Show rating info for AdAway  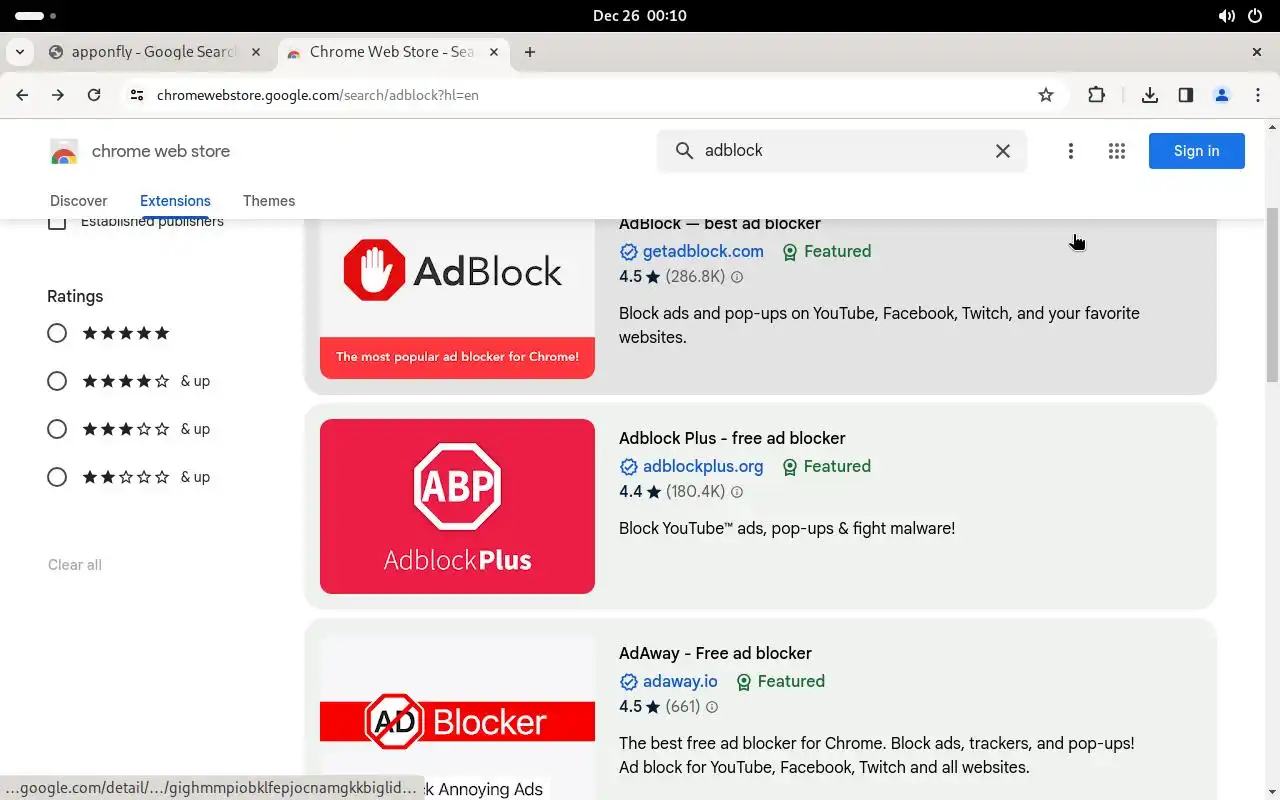point(712,707)
